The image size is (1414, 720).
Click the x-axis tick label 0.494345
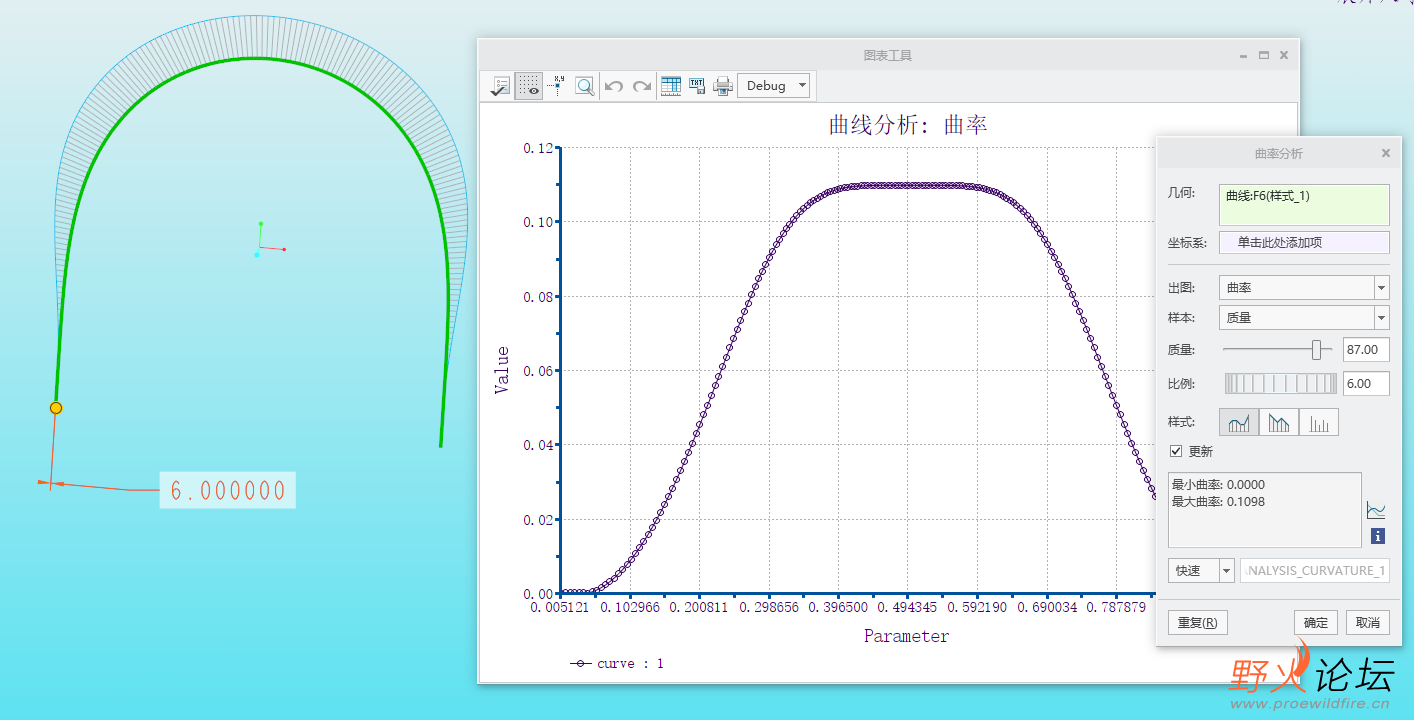(908, 607)
